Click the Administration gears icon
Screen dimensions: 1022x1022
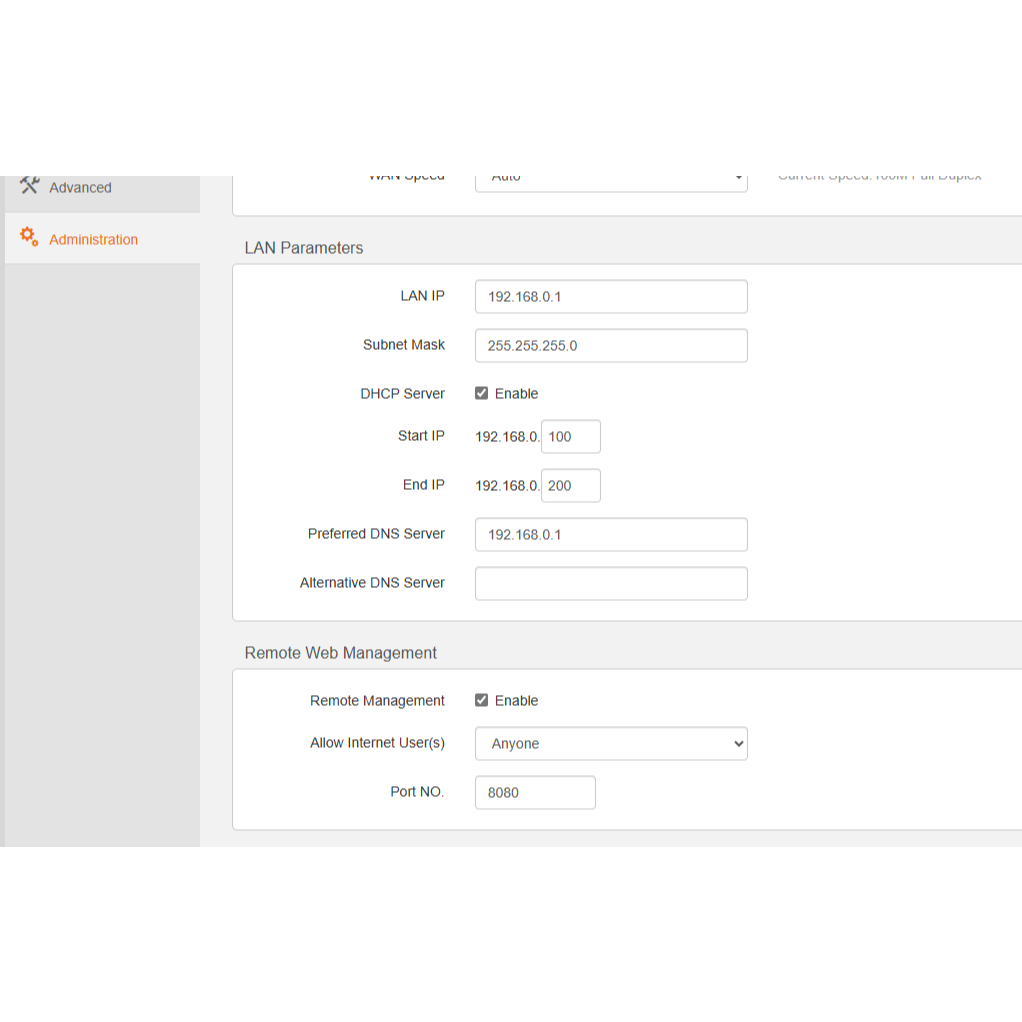[x=30, y=238]
